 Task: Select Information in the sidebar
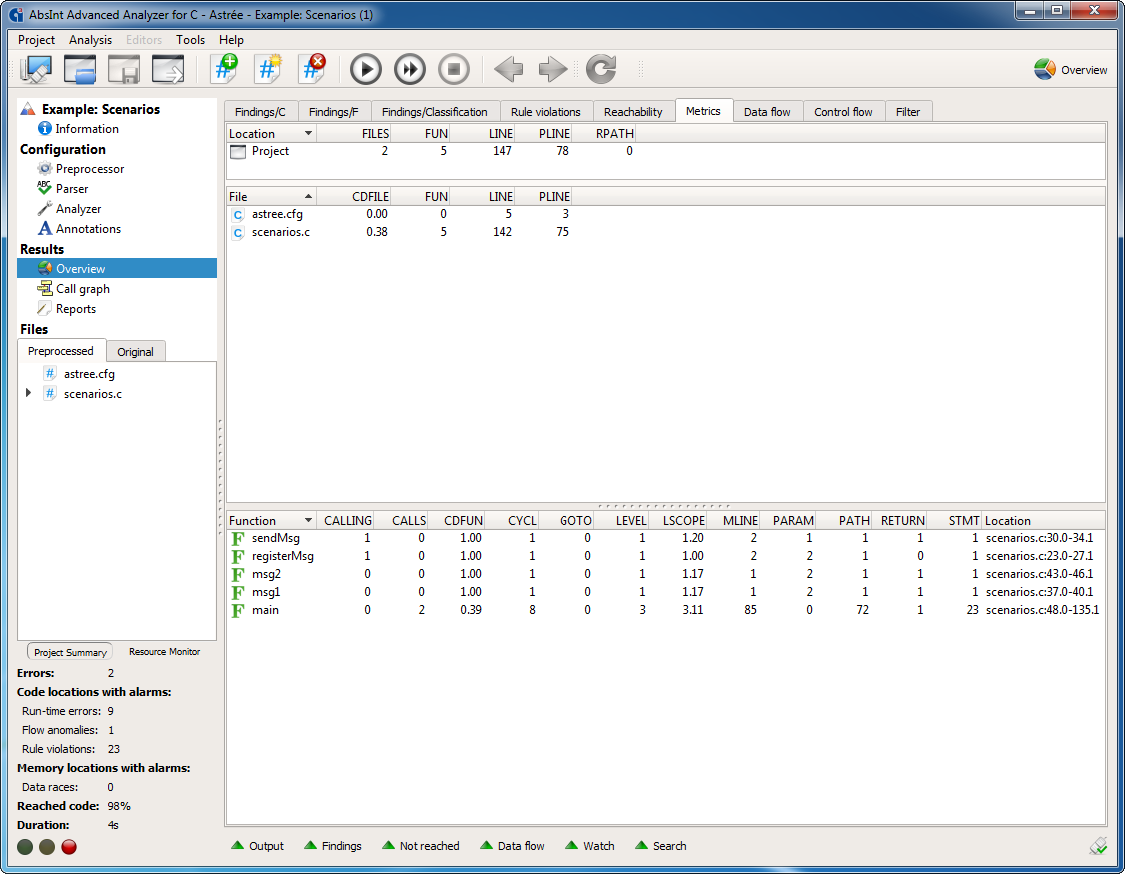coord(78,129)
